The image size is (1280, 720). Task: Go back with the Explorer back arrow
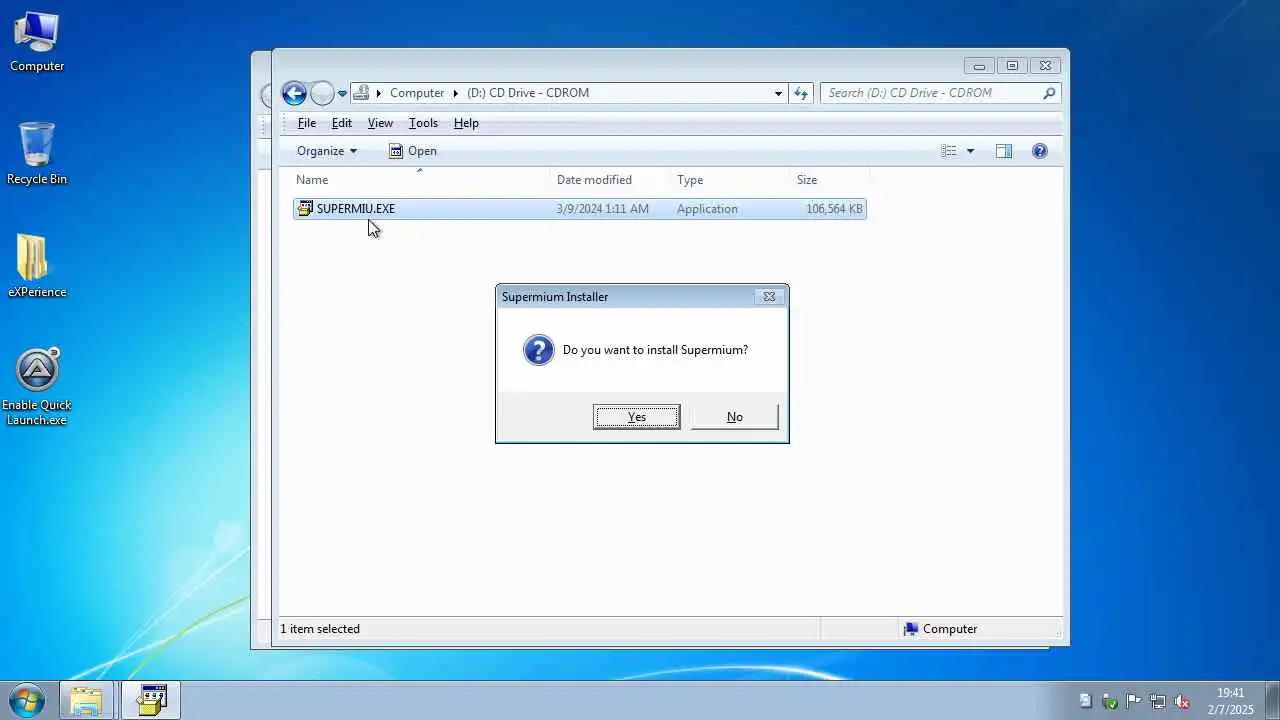[294, 93]
